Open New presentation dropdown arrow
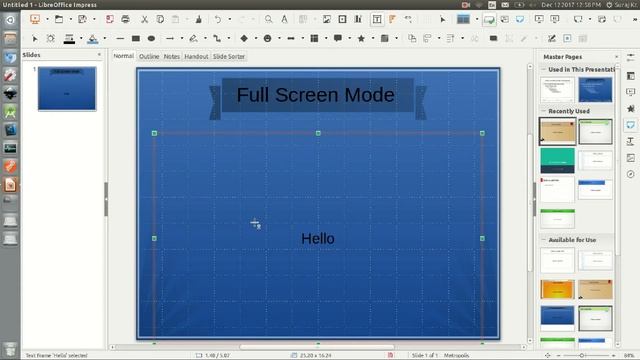Viewport: 640px width, 360px height. pyautogui.click(x=47, y=19)
